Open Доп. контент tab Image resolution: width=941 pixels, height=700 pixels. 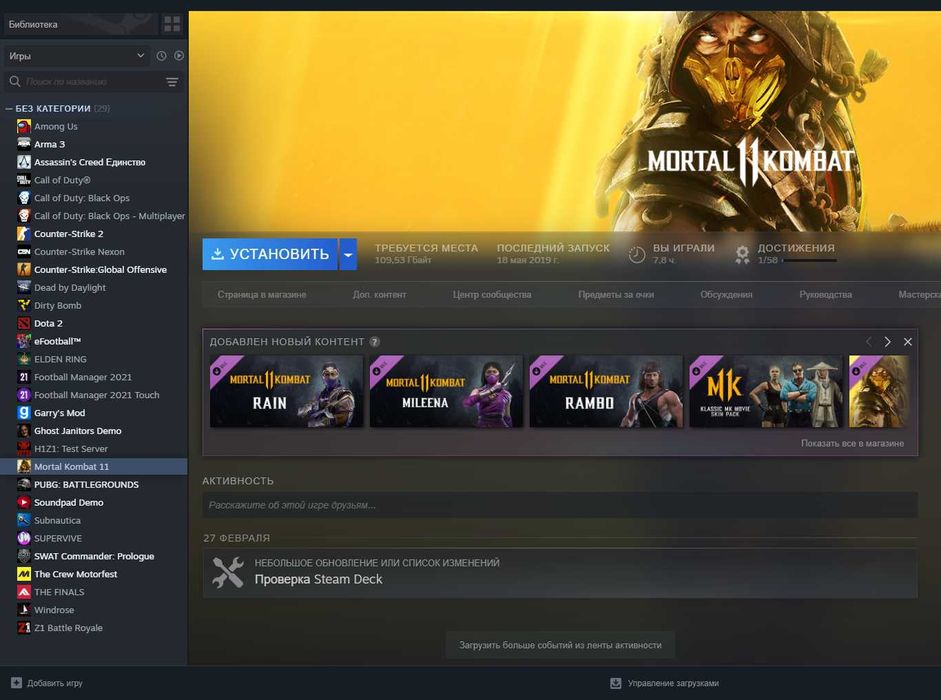pos(379,295)
